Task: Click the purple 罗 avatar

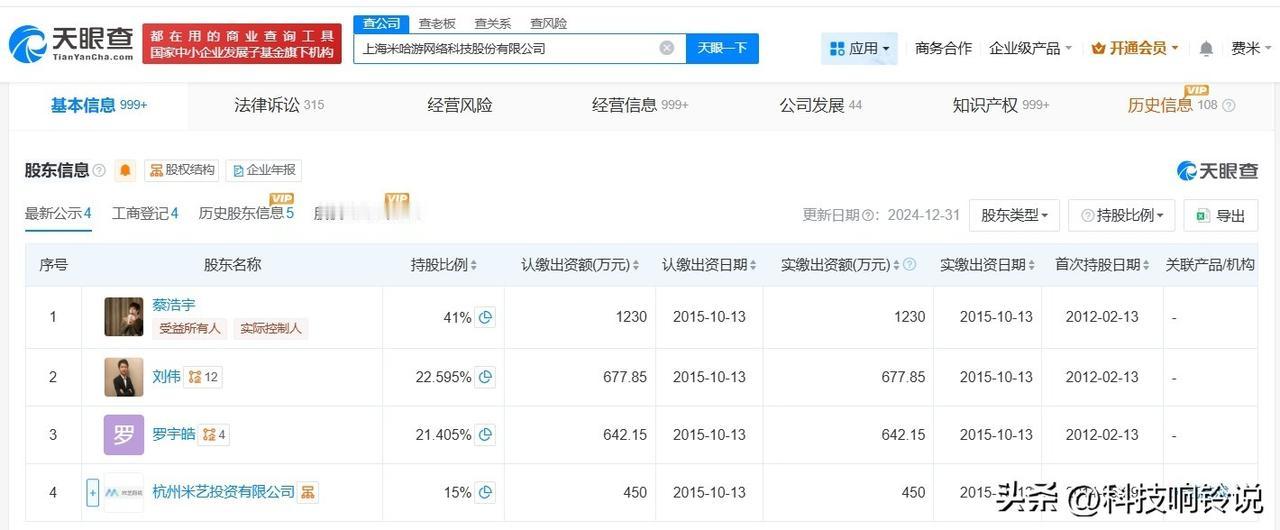Action: pyautogui.click(x=124, y=435)
